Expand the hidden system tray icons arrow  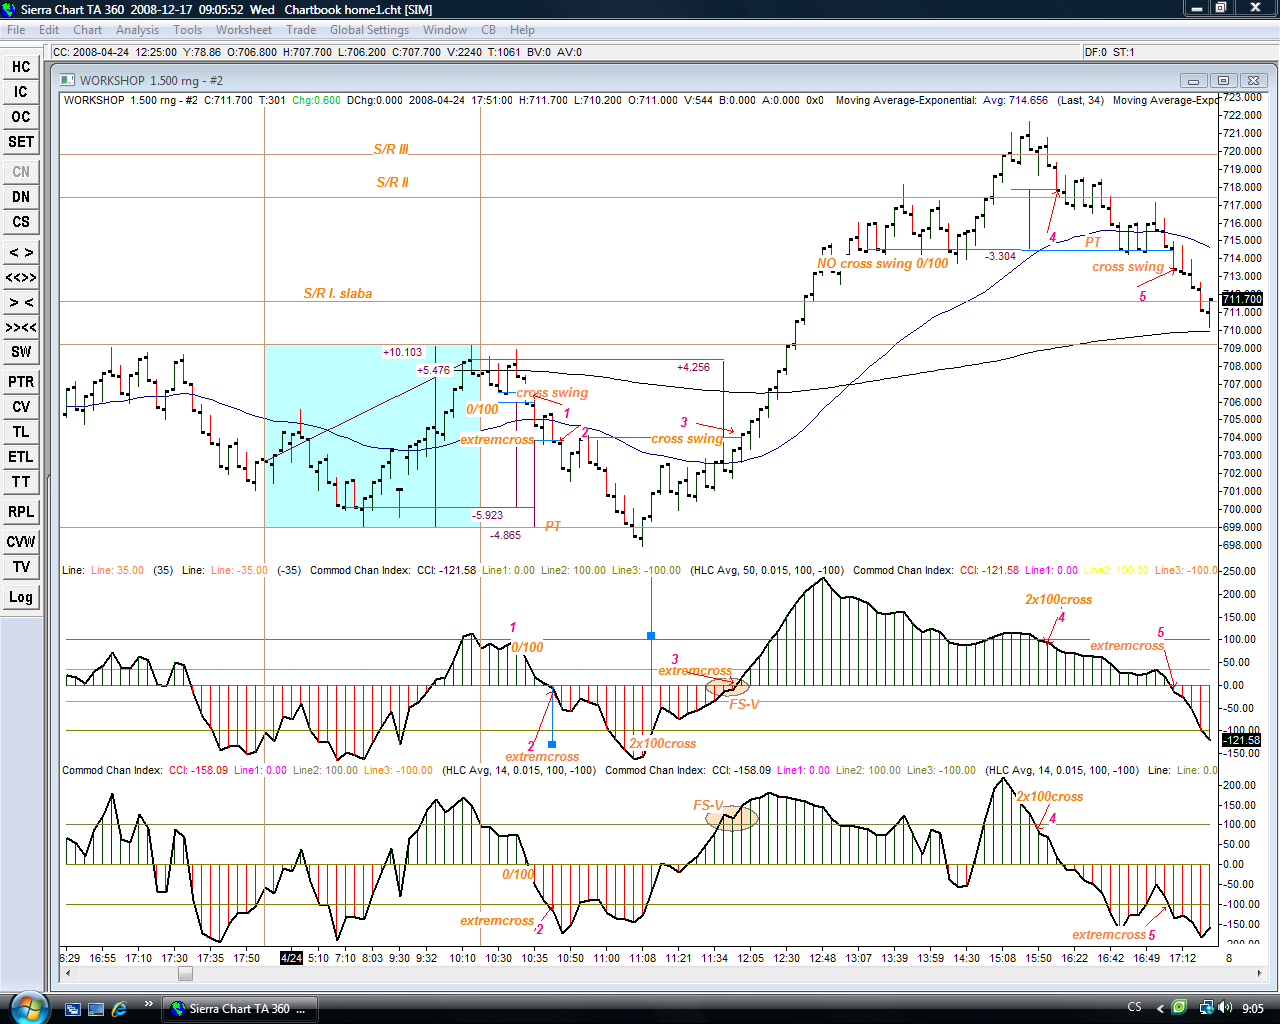[1160, 1008]
